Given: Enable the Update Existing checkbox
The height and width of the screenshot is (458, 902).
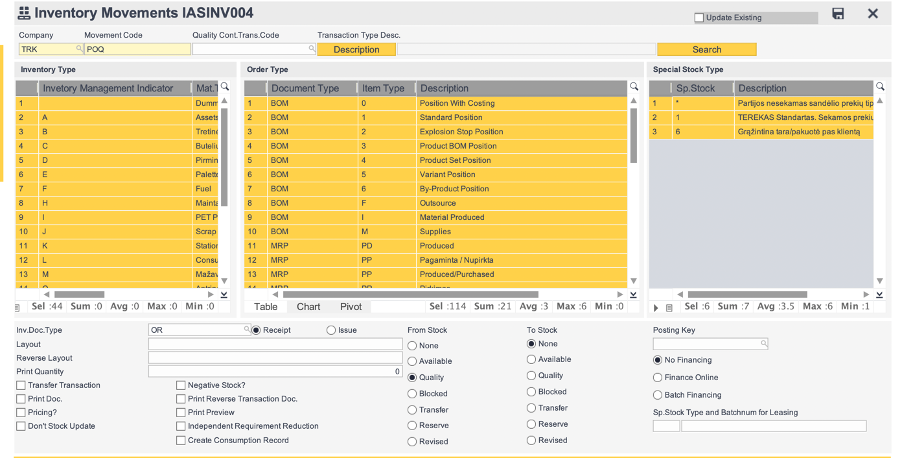Looking at the screenshot, I should pyautogui.click(x=699, y=18).
